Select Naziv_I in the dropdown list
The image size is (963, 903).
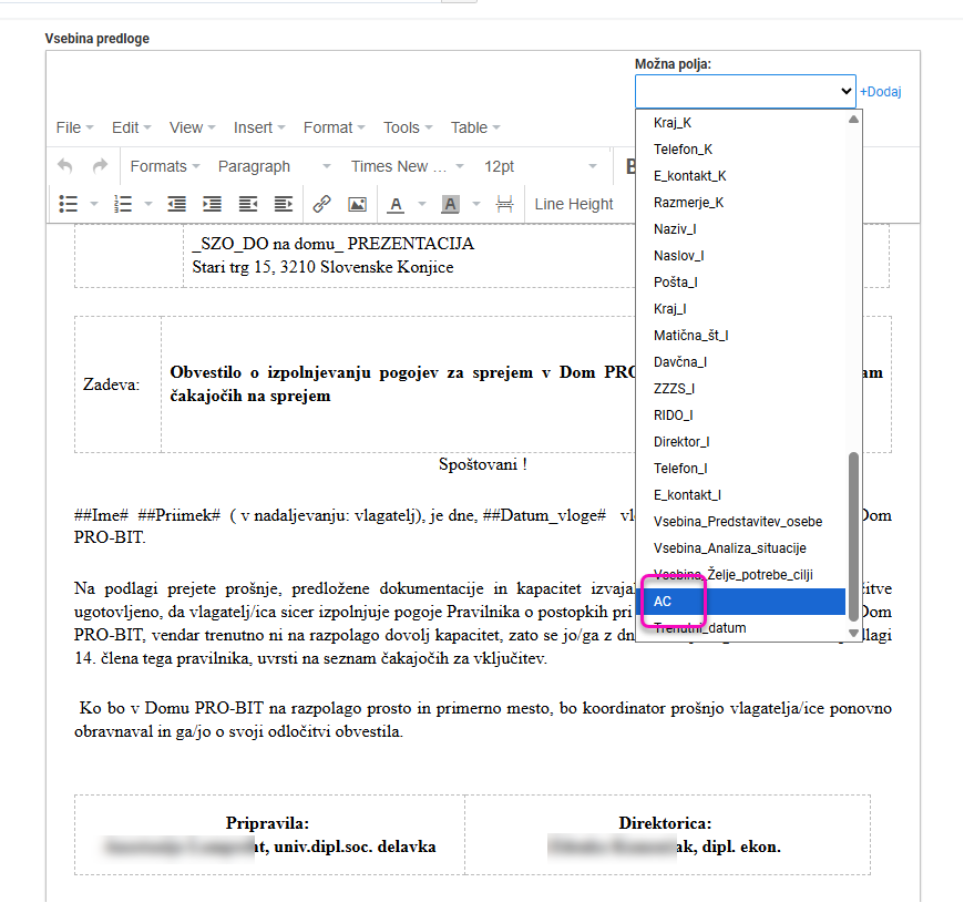click(x=741, y=229)
